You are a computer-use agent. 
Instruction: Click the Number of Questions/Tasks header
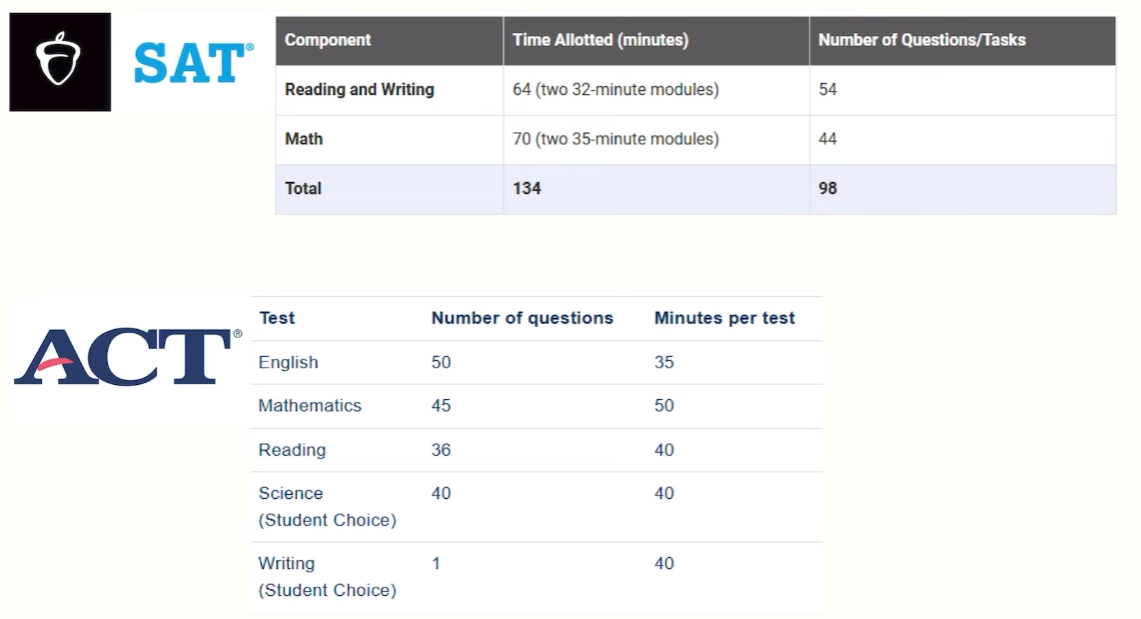(921, 41)
